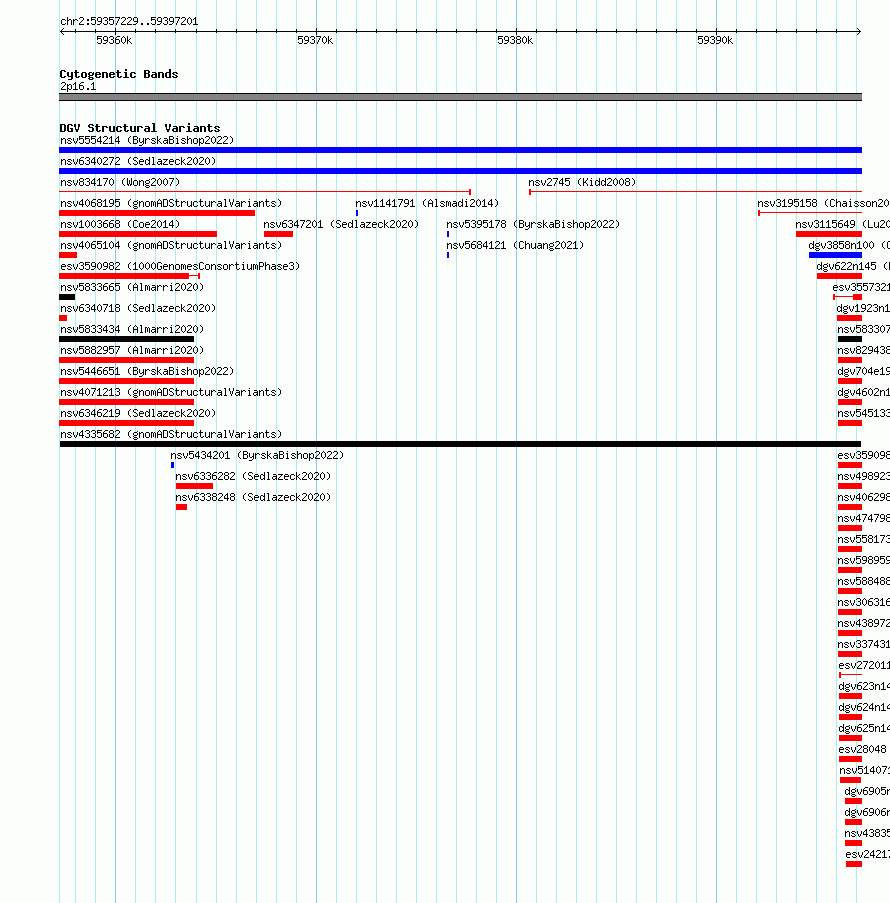Click the nsv558173 variant label

coord(864,540)
